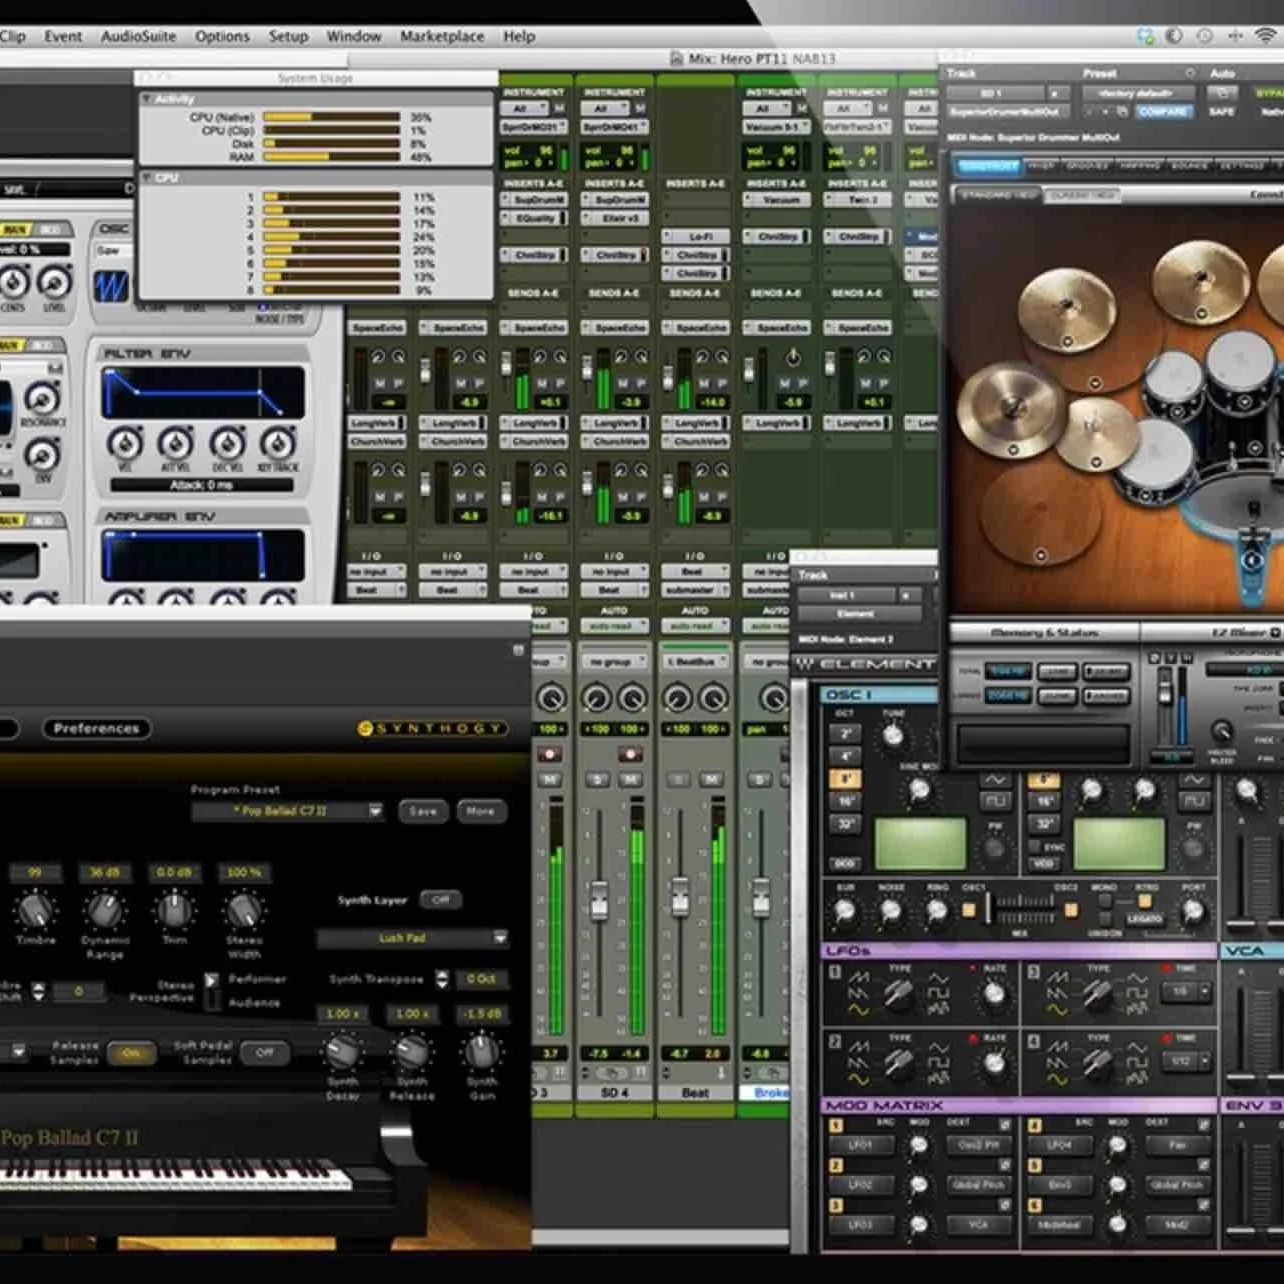Toggle Synth Layer Off switch in Ivory
The height and width of the screenshot is (1284, 1284).
click(x=440, y=899)
